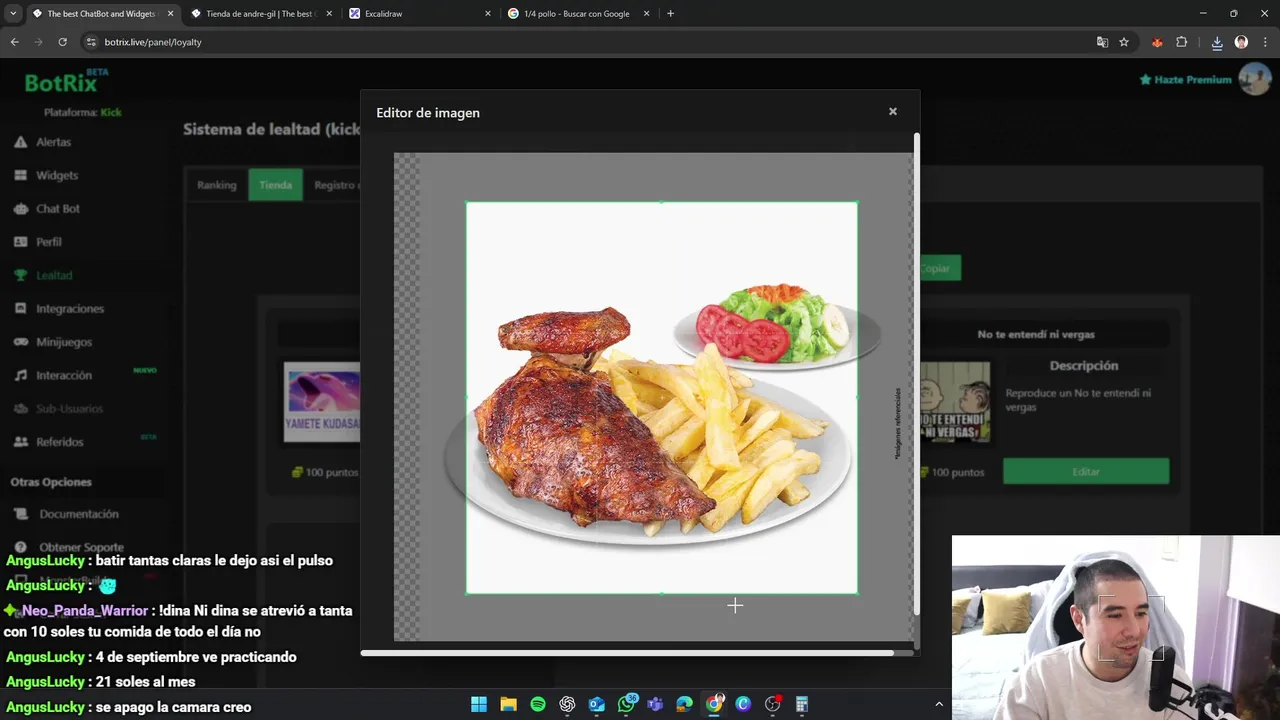This screenshot has width=1280, height=720.
Task: Close the Editor de imagen dialog
Action: pyautogui.click(x=893, y=112)
